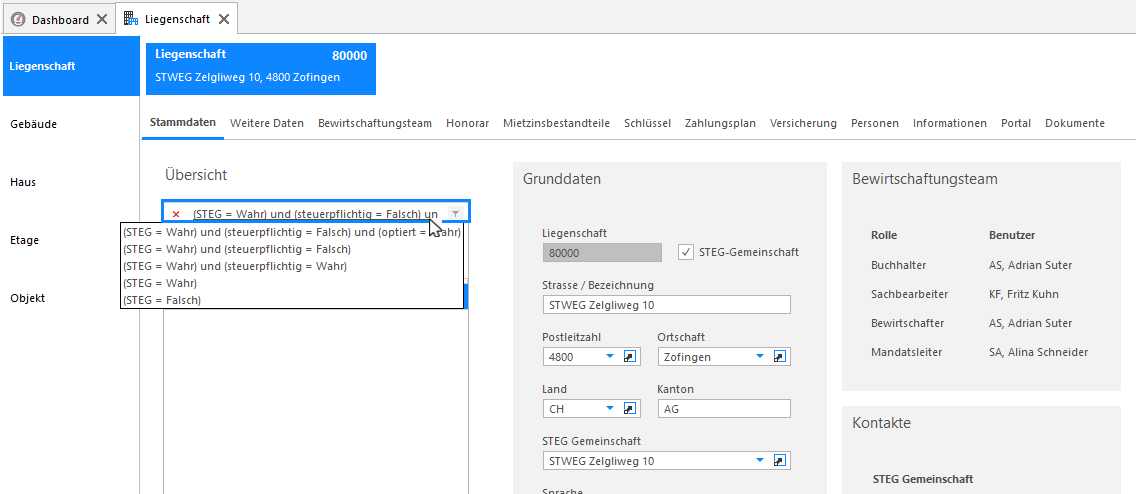Viewport: 1136px width, 494px height.
Task: Open the Weitere Daten tab
Action: tap(267, 123)
